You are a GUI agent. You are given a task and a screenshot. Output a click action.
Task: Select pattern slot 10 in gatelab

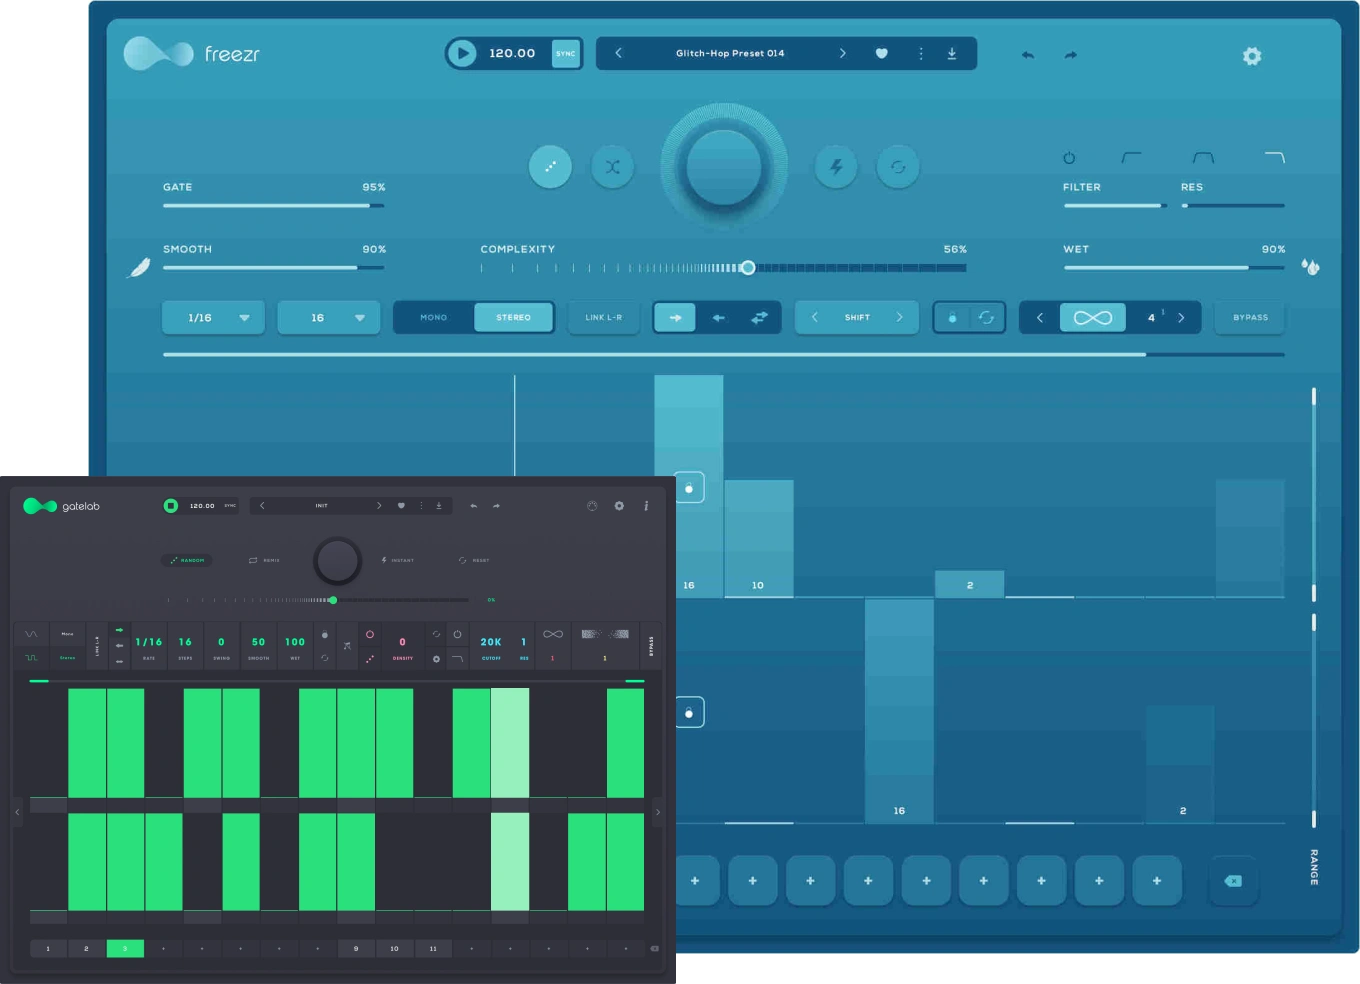click(x=394, y=948)
